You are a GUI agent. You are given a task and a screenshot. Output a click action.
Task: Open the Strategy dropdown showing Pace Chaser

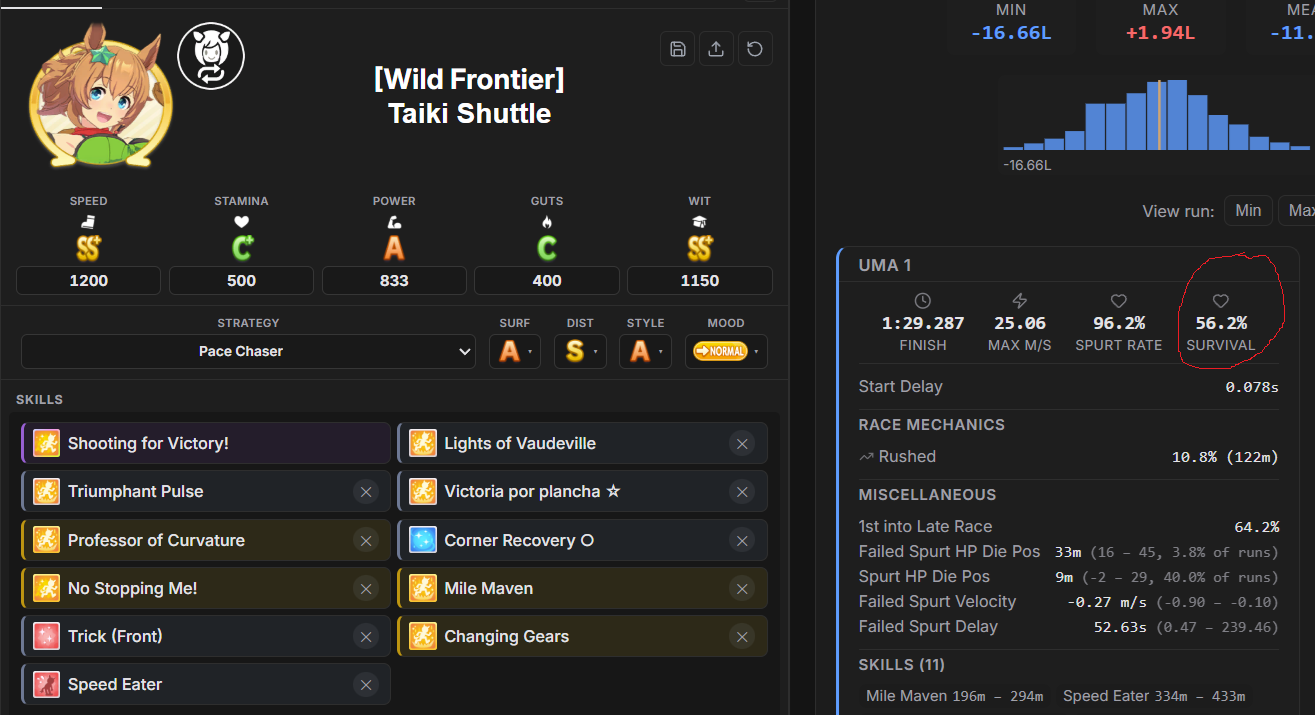coord(248,351)
